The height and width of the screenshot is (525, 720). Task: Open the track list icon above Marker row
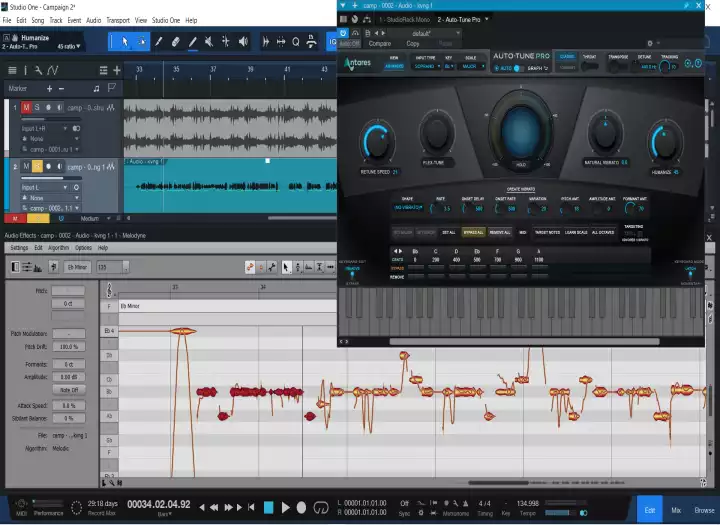12,70
